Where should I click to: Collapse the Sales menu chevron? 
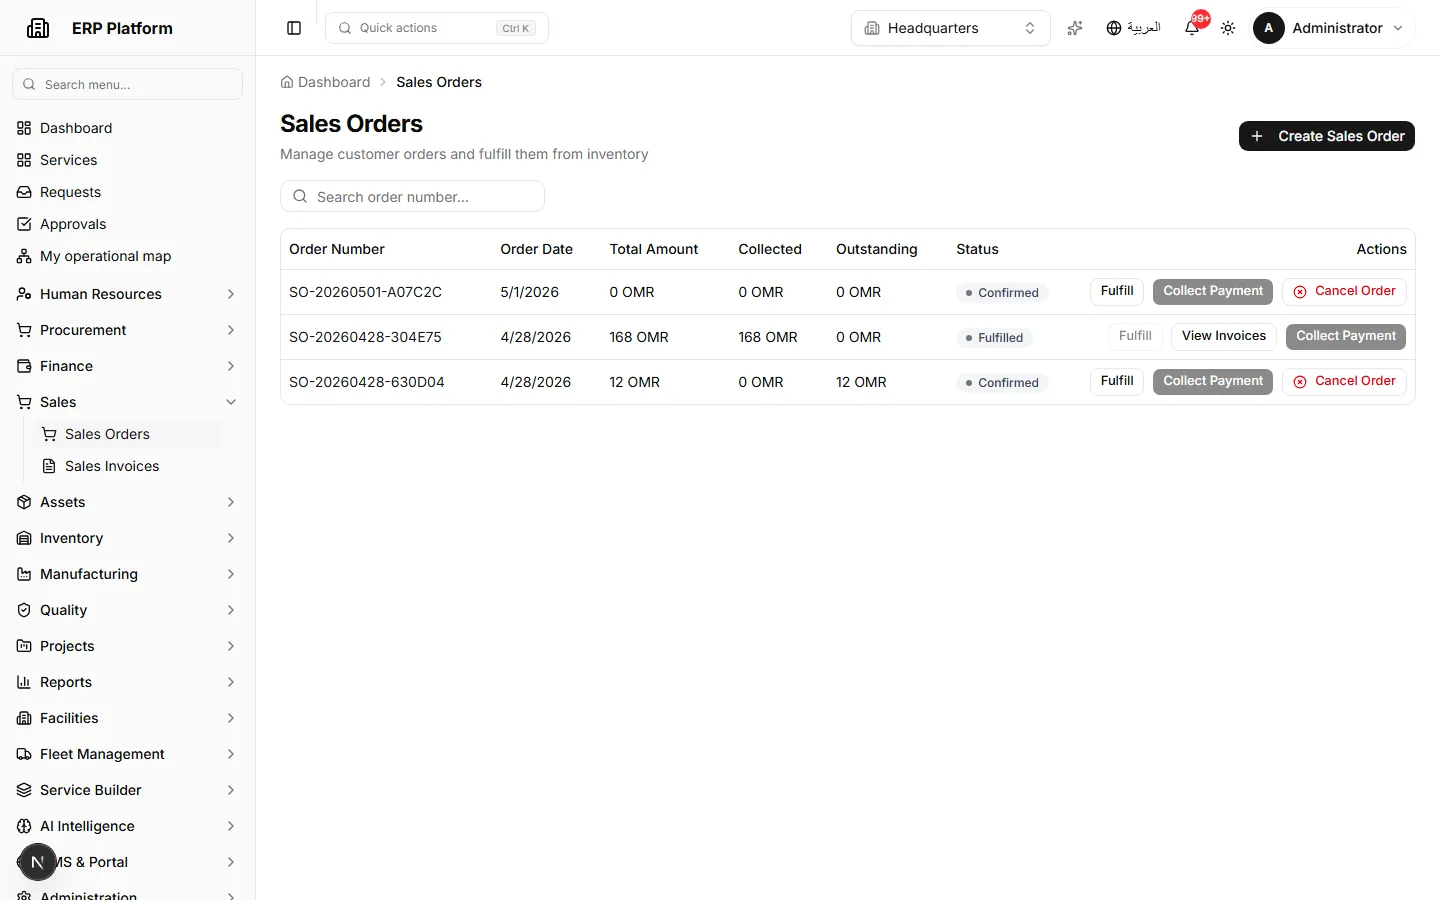coord(231,402)
